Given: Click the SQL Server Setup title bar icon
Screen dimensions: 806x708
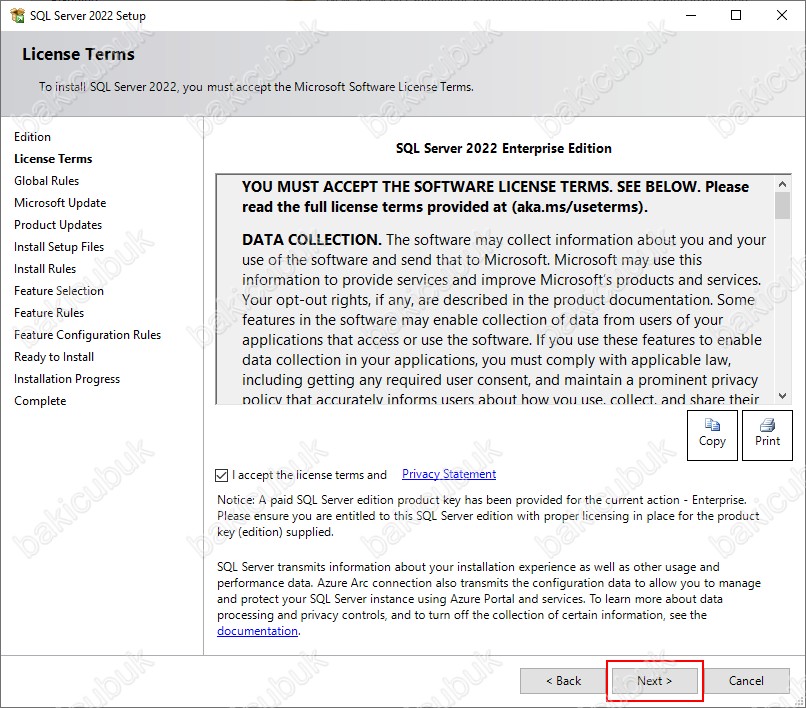Looking at the screenshot, I should point(17,15).
